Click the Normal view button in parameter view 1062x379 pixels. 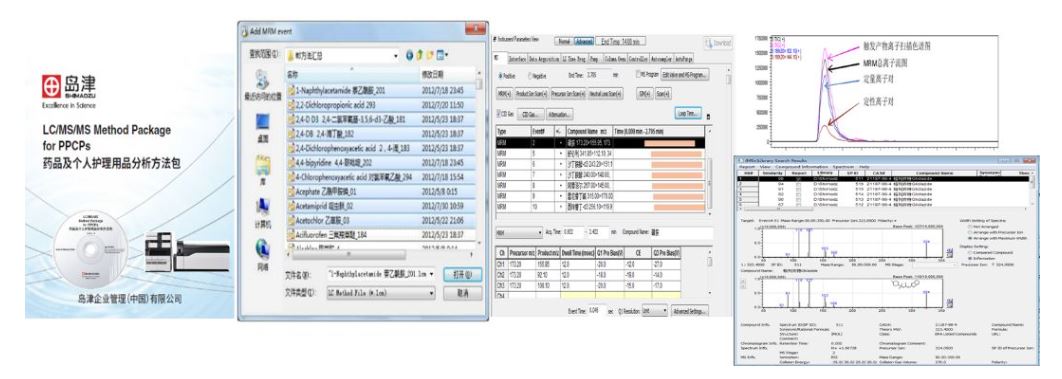tap(564, 41)
